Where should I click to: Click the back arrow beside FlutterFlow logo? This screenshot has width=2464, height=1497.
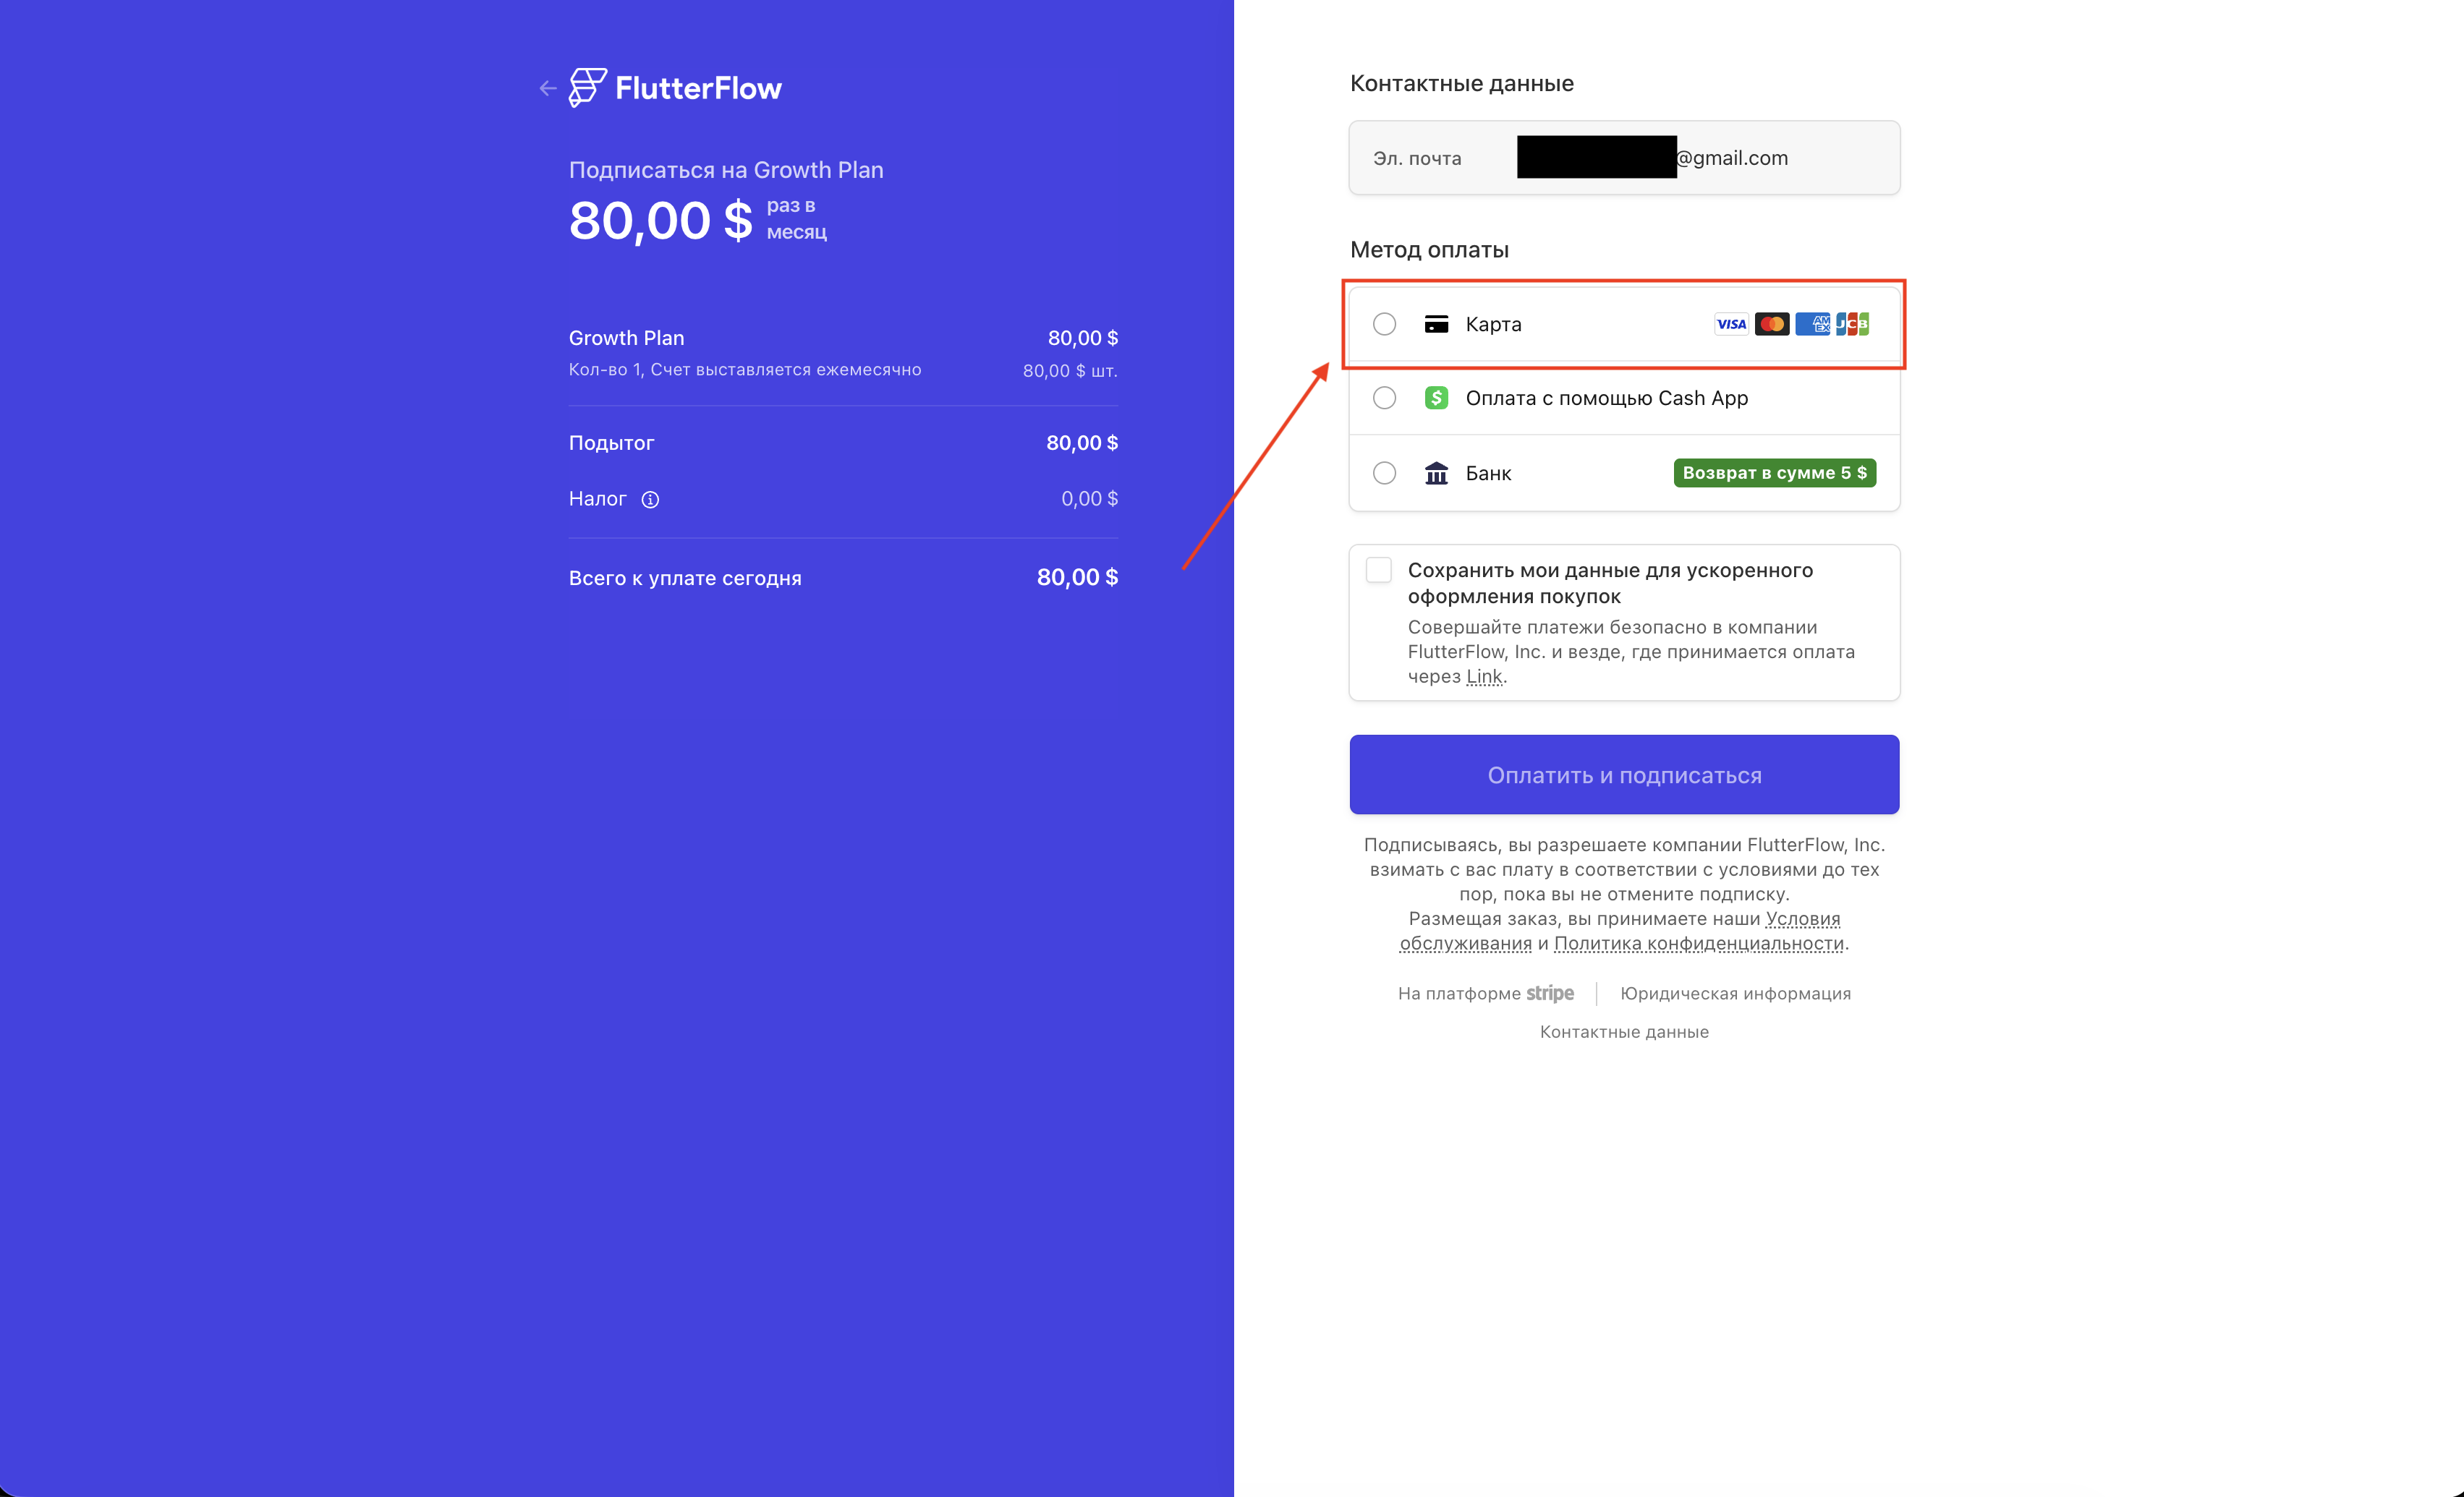[547, 88]
